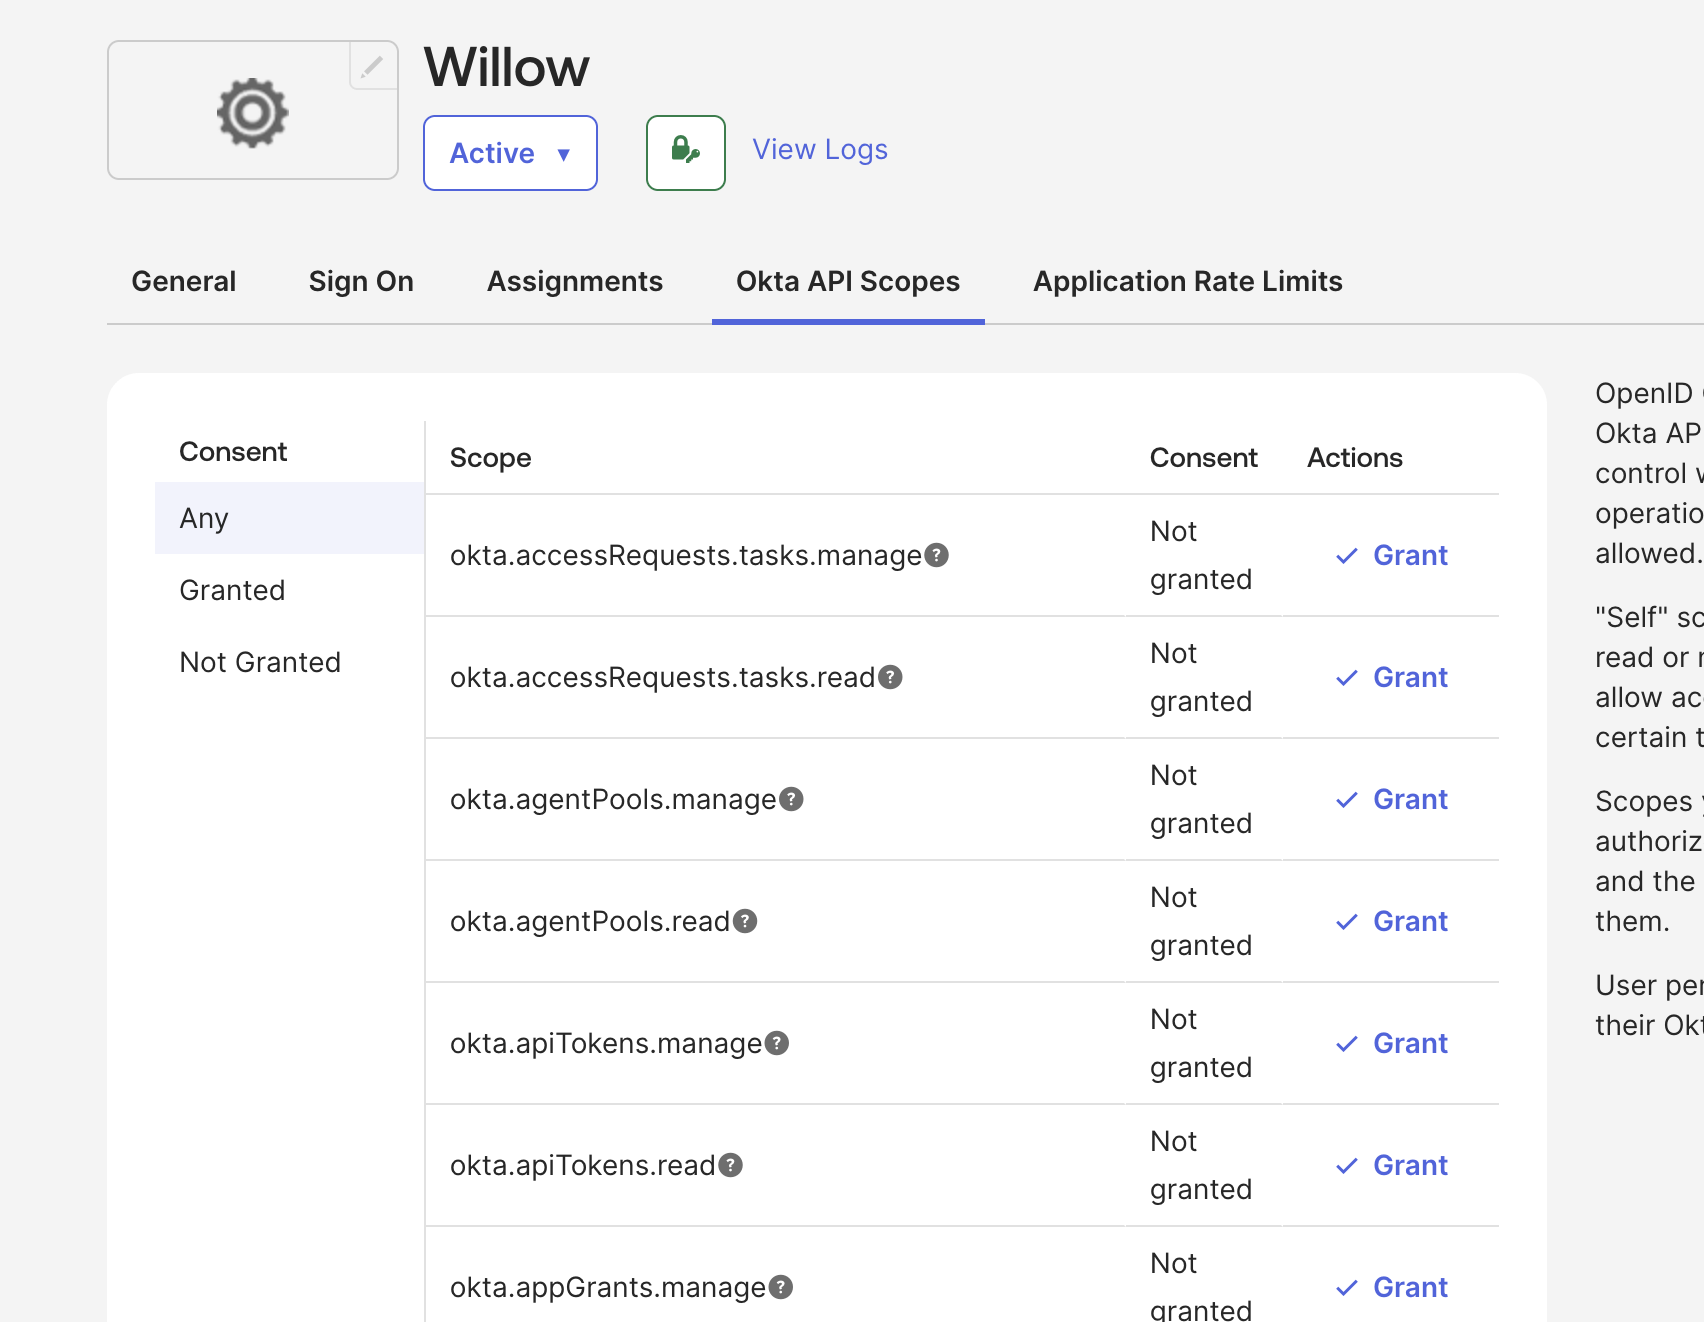Grant okta.apiTokens.manage scope
Image resolution: width=1704 pixels, height=1322 pixels.
1392,1043
